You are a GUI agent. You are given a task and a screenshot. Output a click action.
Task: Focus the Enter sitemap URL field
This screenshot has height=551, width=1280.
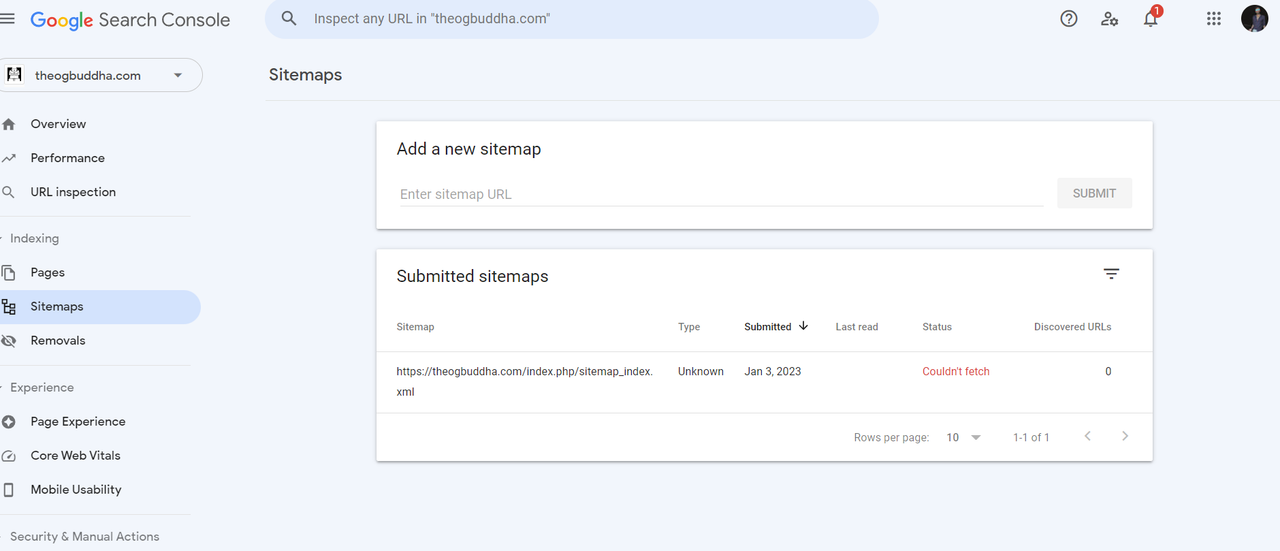(720, 194)
